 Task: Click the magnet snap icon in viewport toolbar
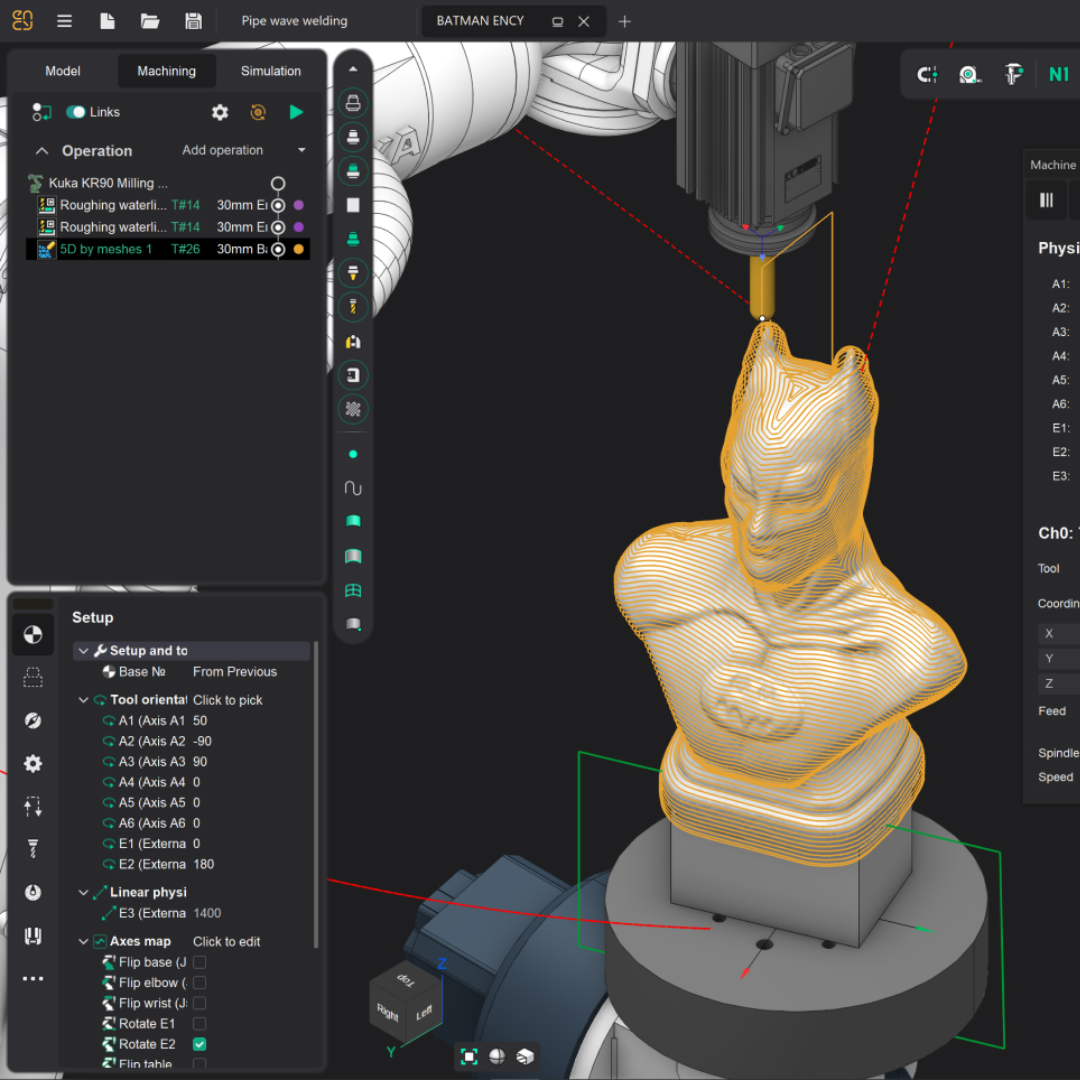[927, 74]
